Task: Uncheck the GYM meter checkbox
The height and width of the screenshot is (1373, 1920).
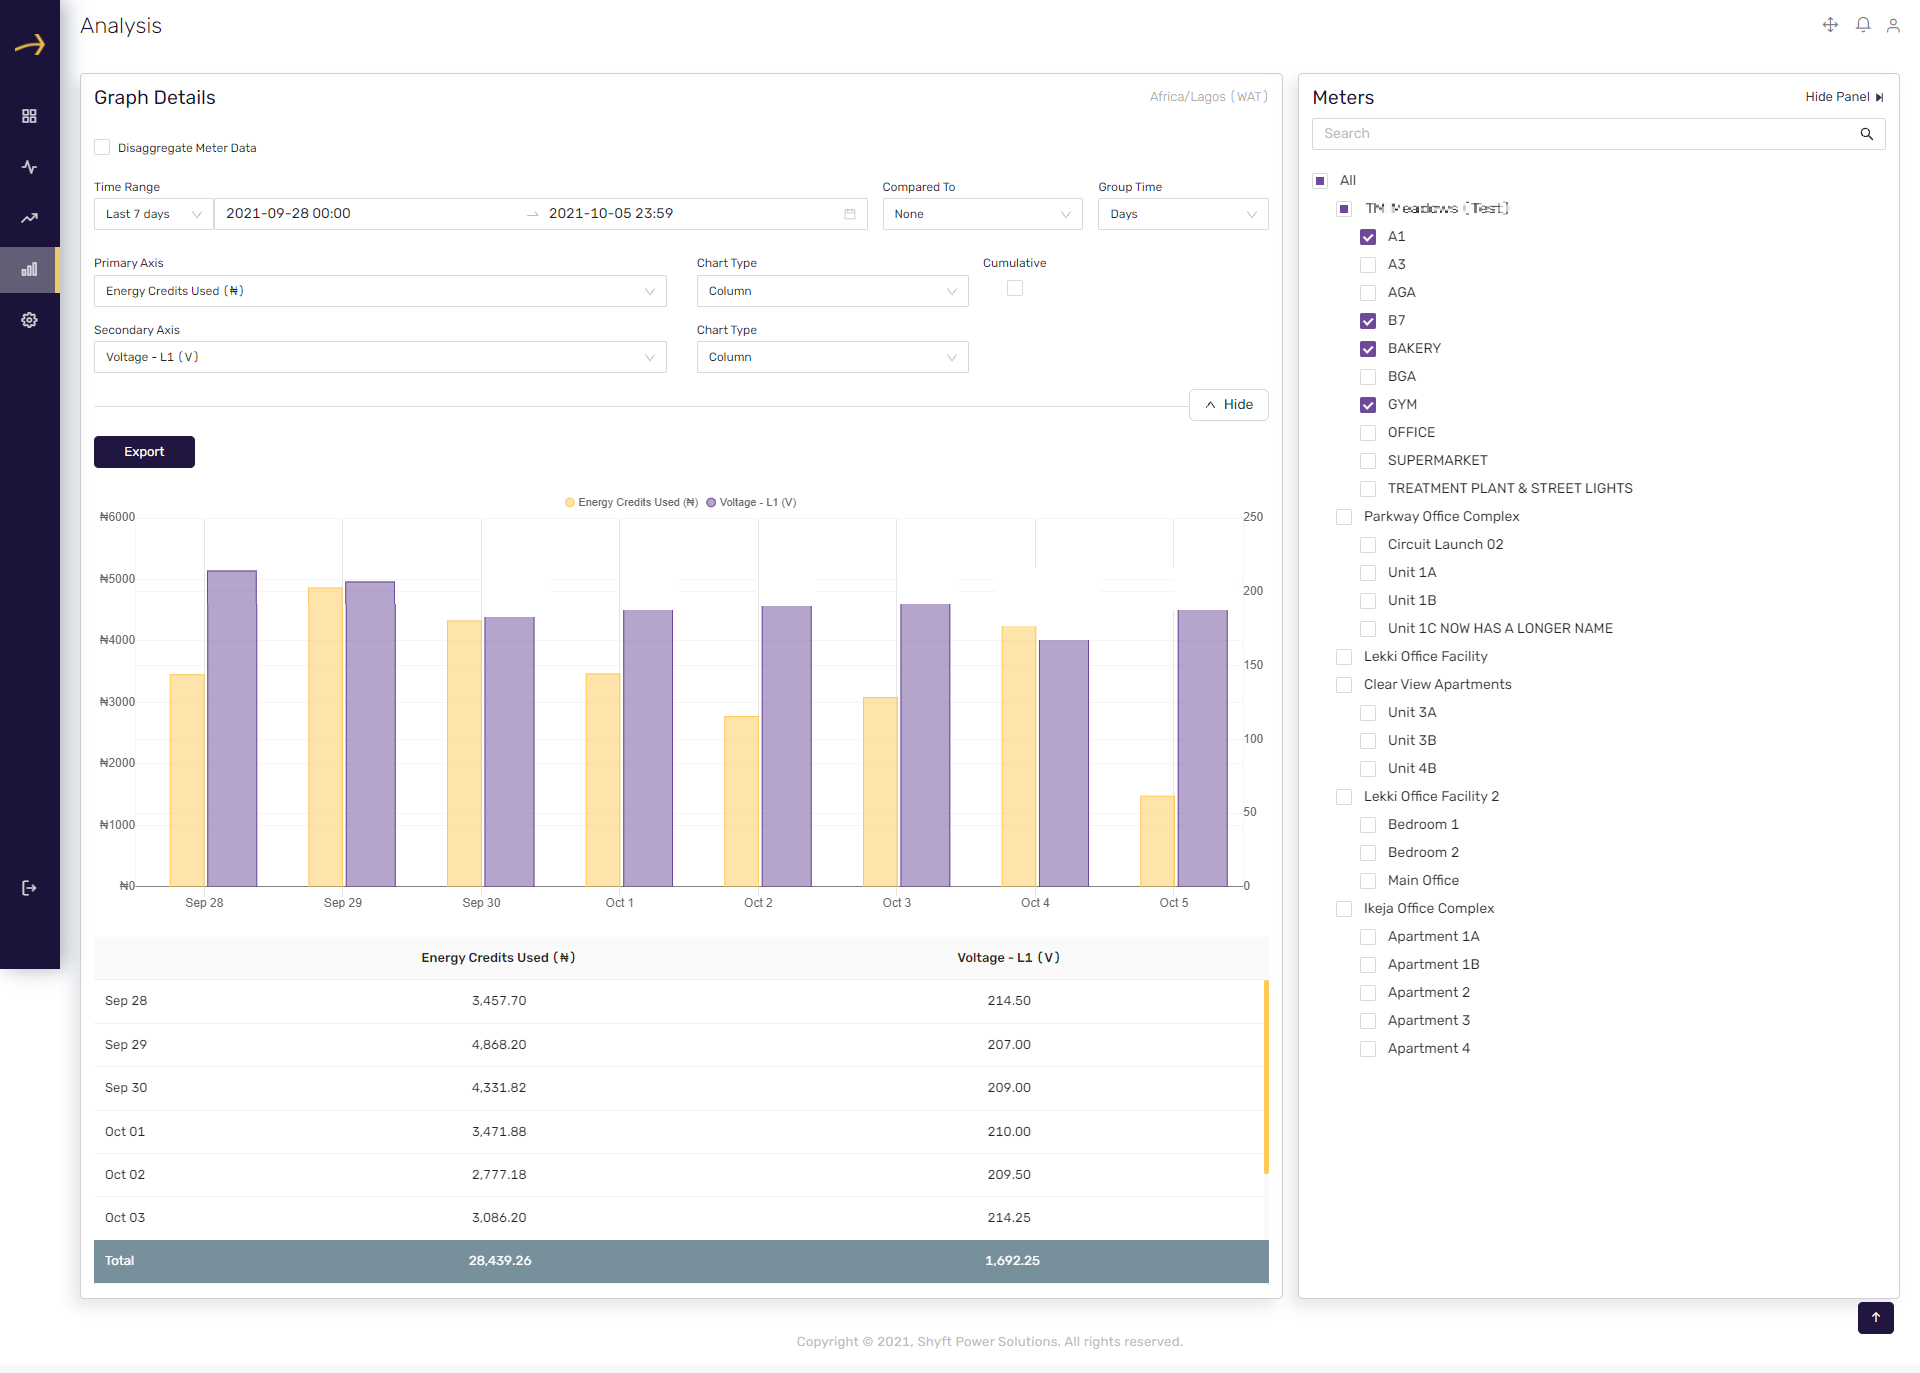Action: [1368, 405]
